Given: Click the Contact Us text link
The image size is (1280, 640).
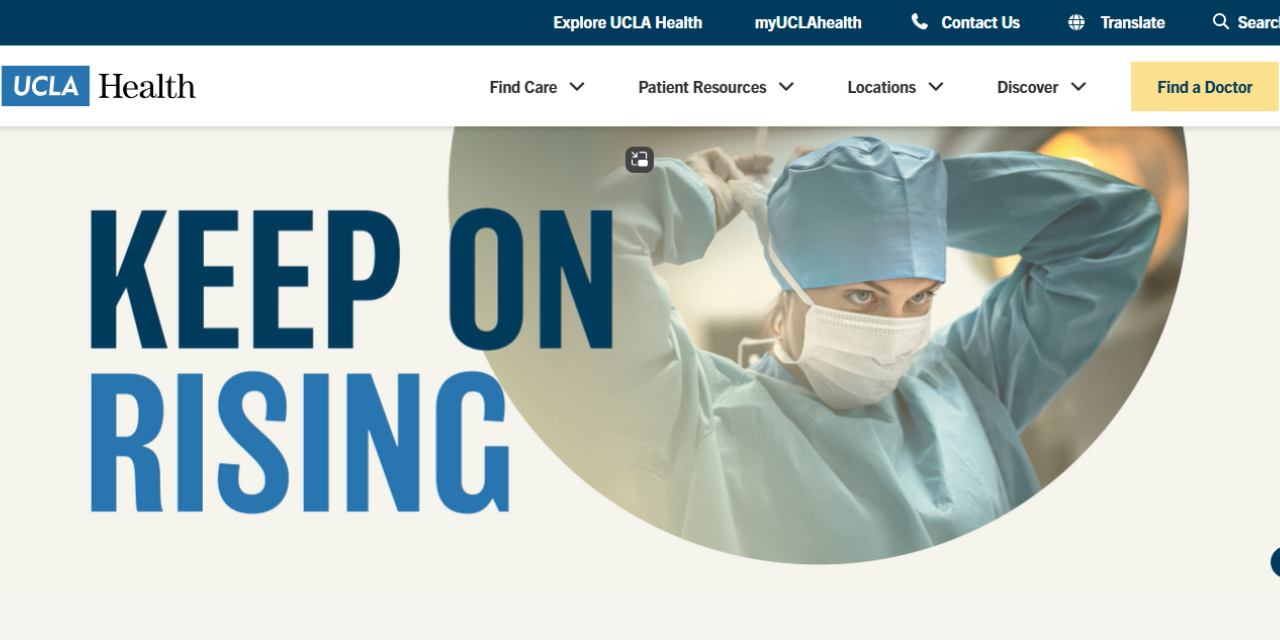Looking at the screenshot, I should tap(980, 22).
